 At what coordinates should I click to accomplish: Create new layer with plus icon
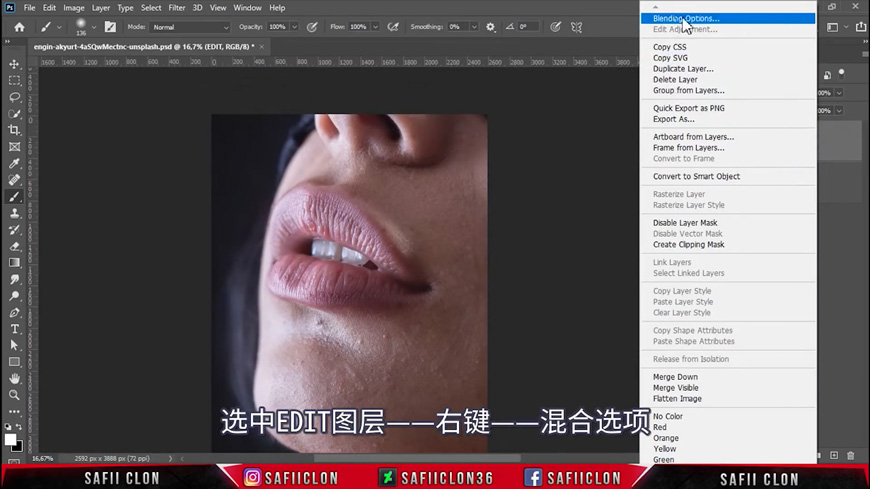tap(834, 455)
